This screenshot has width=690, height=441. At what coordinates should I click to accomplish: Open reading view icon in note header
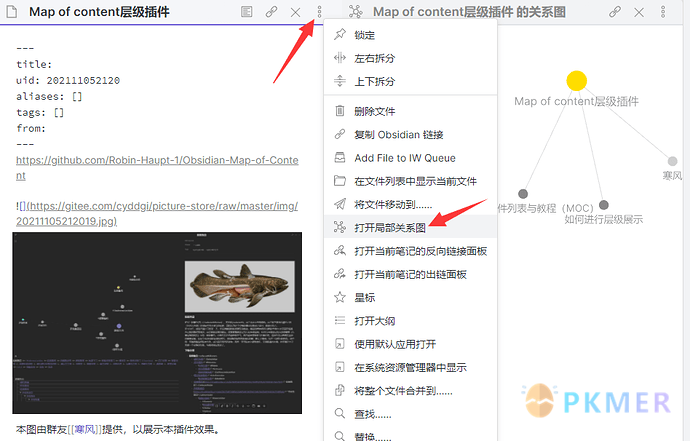[x=247, y=12]
